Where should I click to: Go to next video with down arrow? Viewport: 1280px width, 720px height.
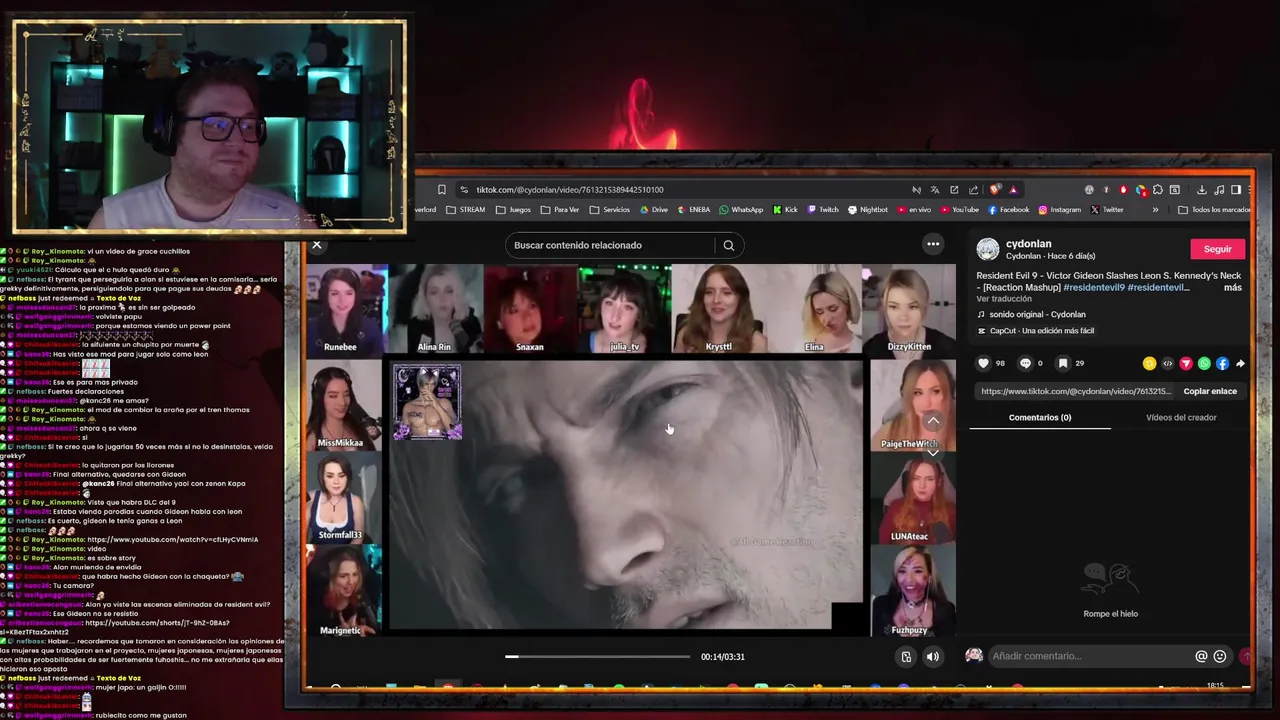pos(933,452)
